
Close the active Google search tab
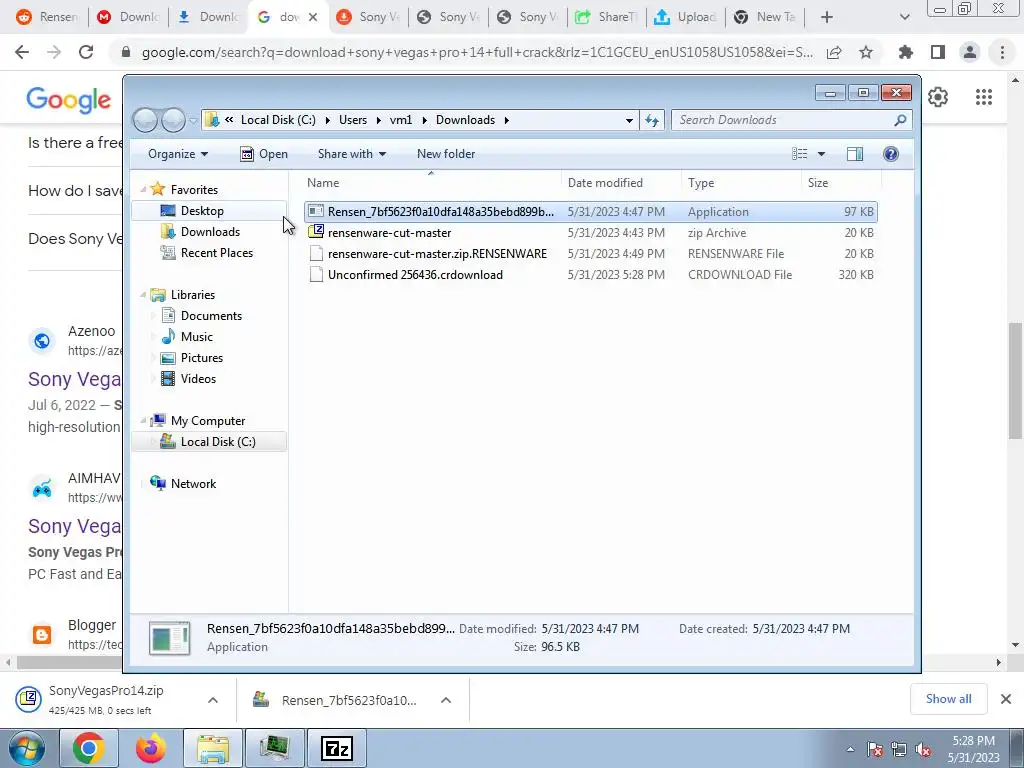313,17
